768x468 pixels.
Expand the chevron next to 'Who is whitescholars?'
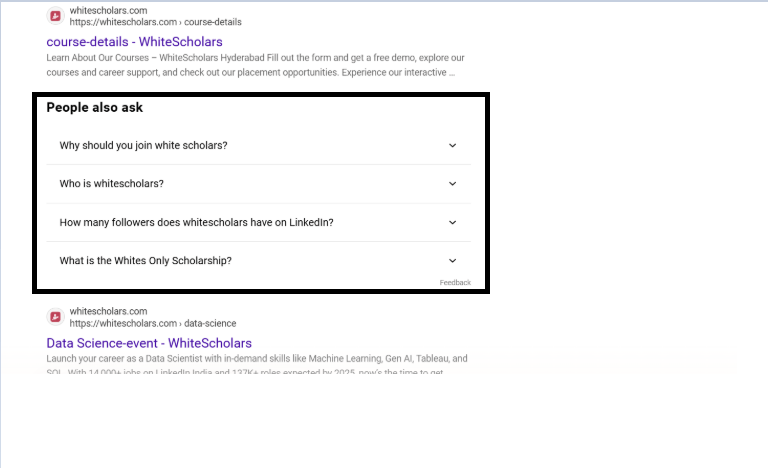pyautogui.click(x=452, y=184)
